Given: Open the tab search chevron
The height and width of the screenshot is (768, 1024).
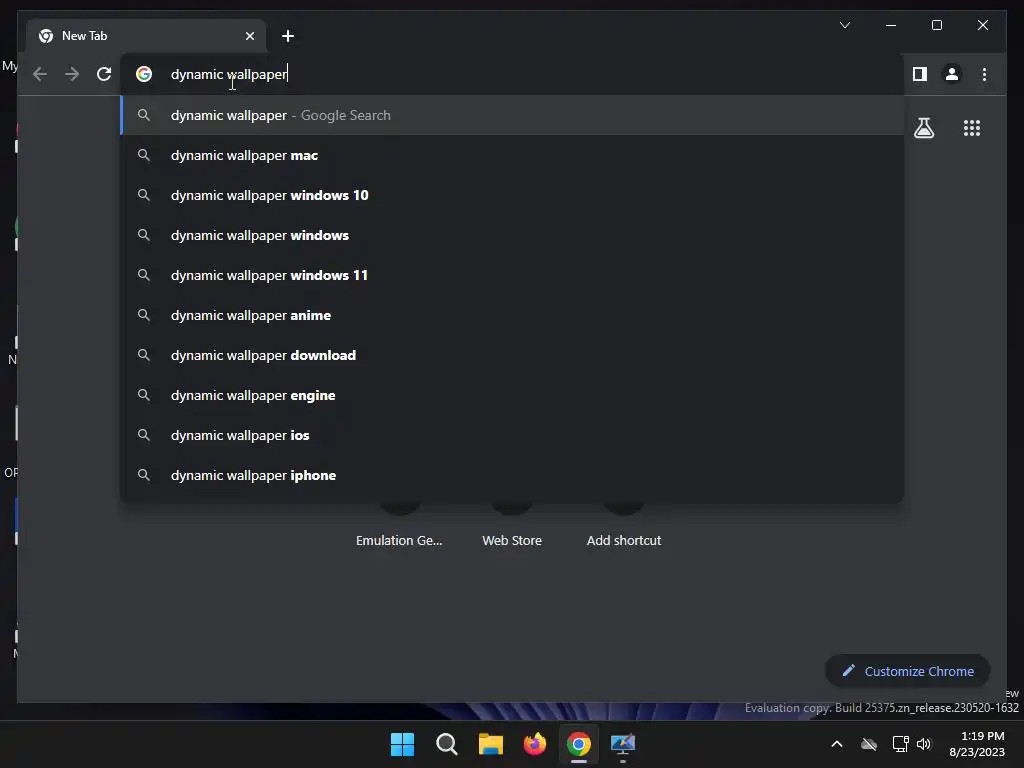Looking at the screenshot, I should click(844, 25).
